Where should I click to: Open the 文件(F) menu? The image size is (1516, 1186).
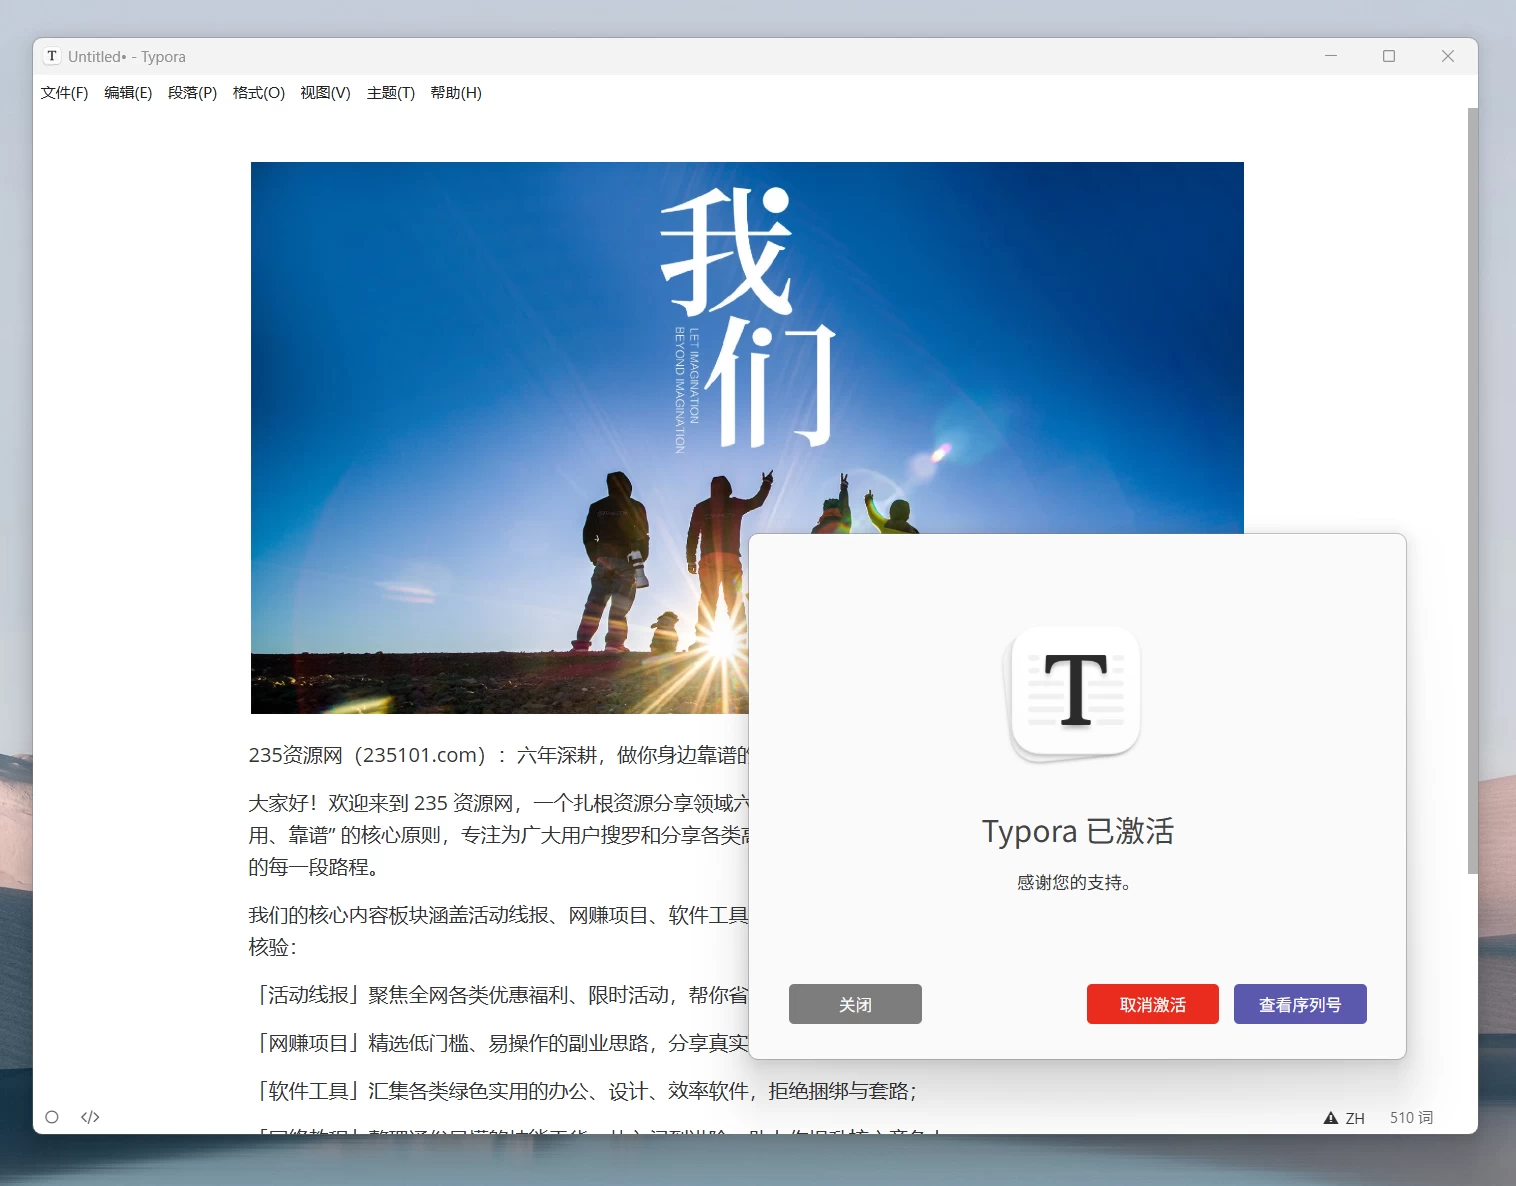63,93
